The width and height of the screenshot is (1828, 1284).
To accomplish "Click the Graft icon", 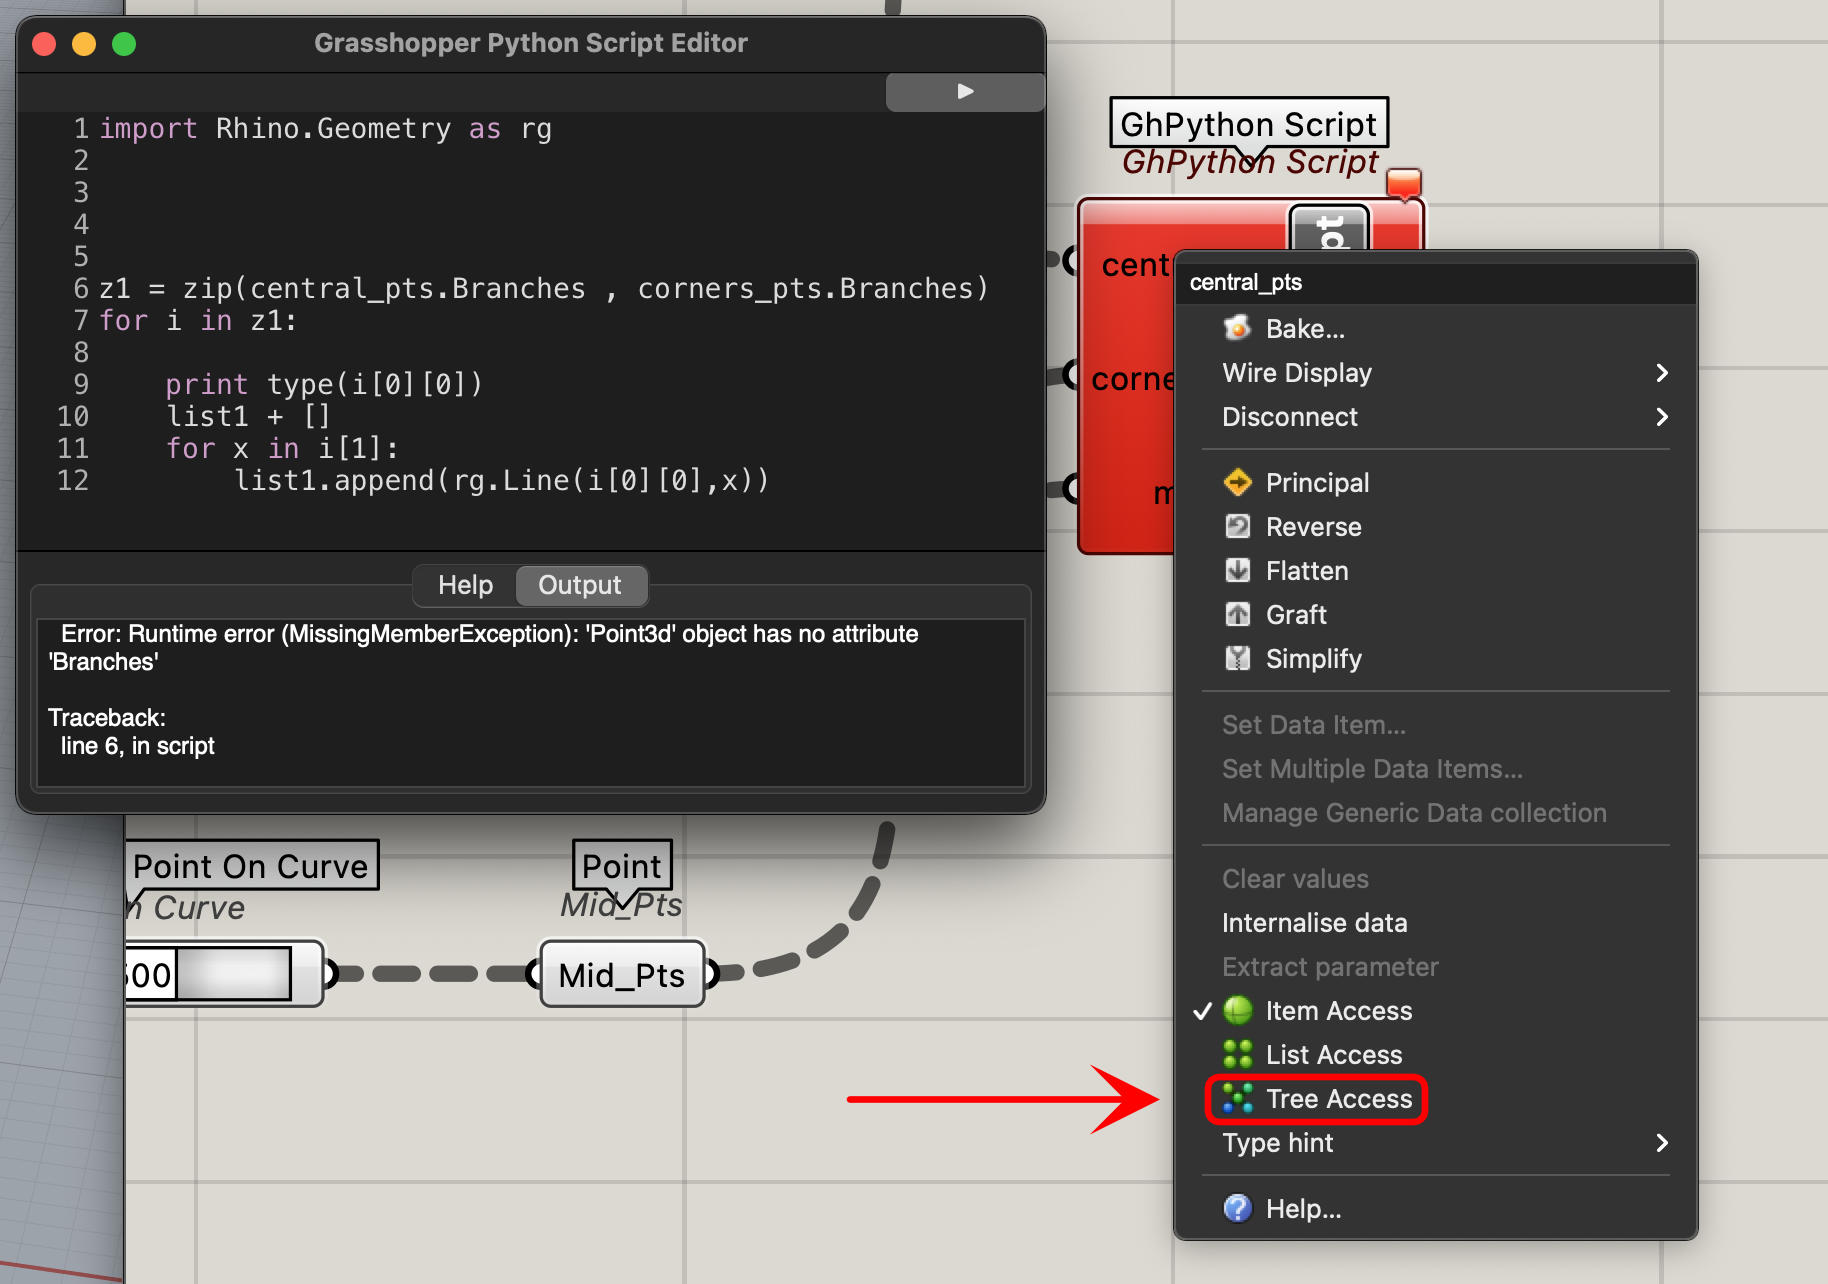I will tap(1238, 614).
